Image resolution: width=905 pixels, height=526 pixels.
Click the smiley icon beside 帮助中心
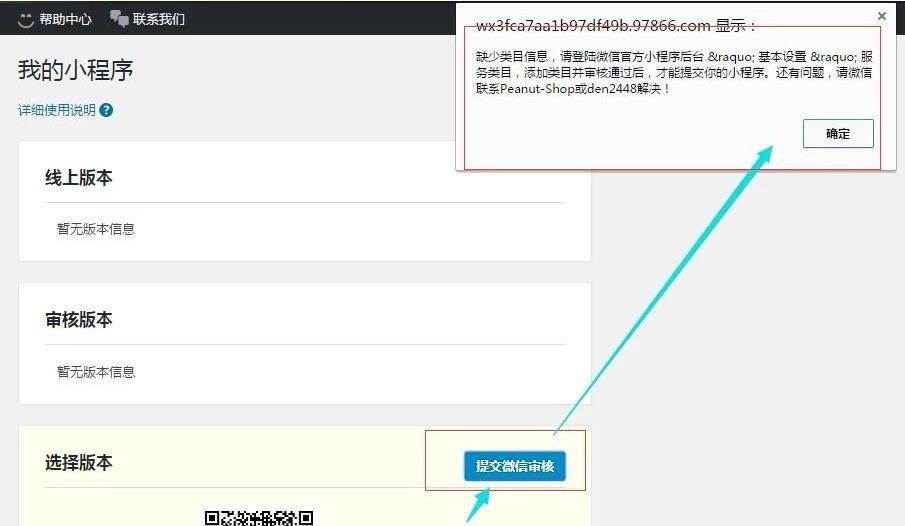(26, 19)
